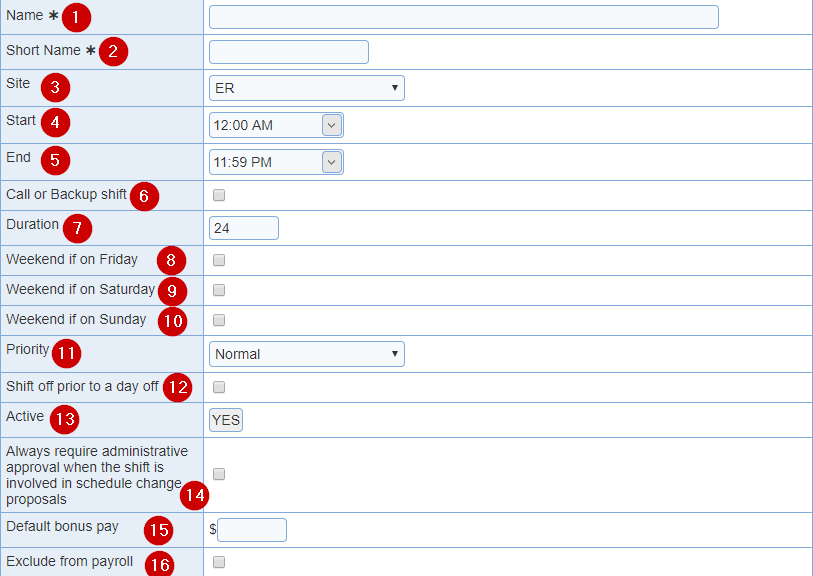Click the Shift off prior to a day off label
Image resolution: width=813 pixels, height=576 pixels.
(82, 386)
